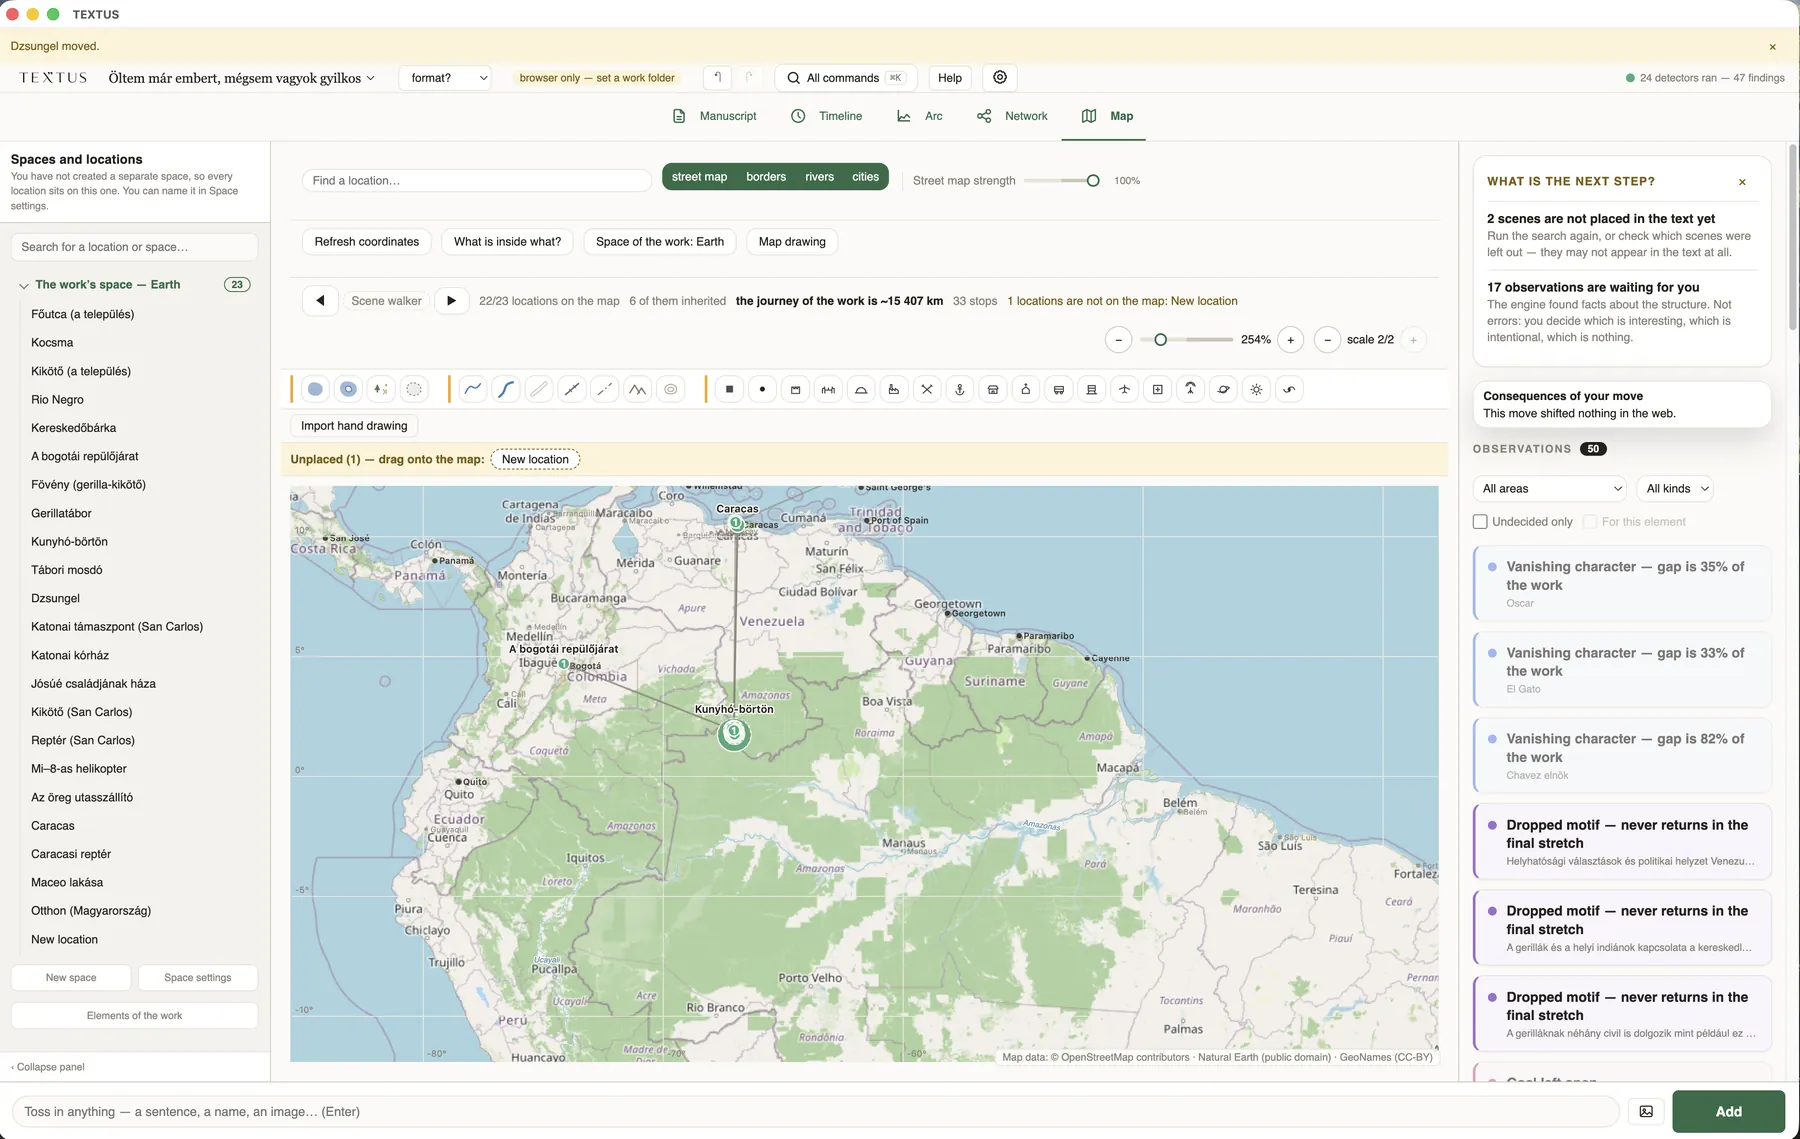This screenshot has height=1139, width=1800.
Task: Toggle the rivers layer
Action: pos(819,177)
